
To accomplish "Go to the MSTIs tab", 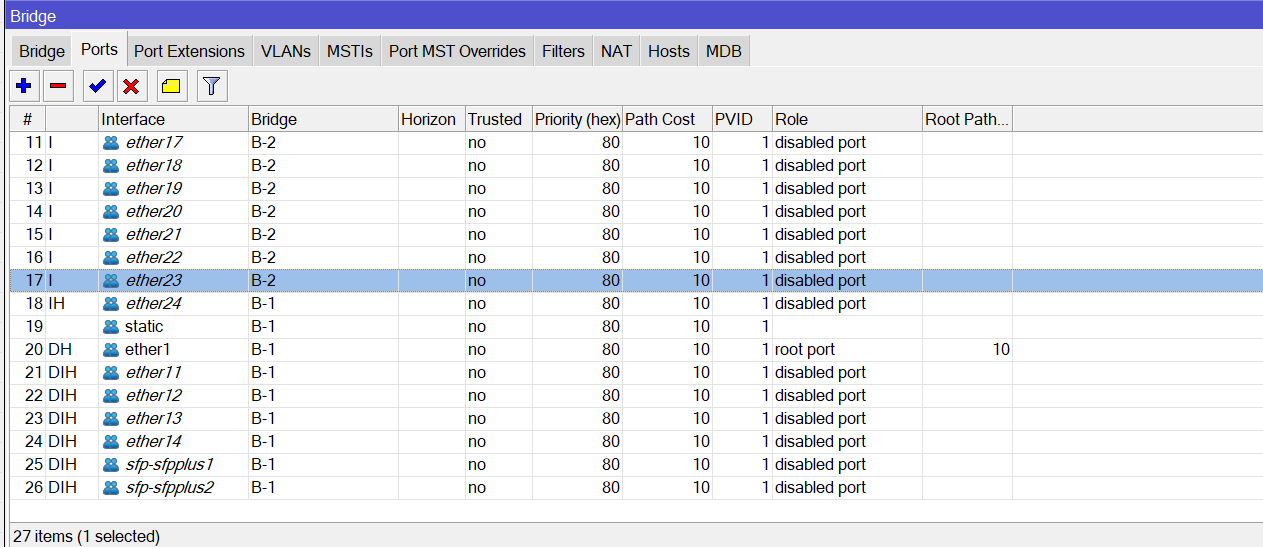I will coord(350,51).
